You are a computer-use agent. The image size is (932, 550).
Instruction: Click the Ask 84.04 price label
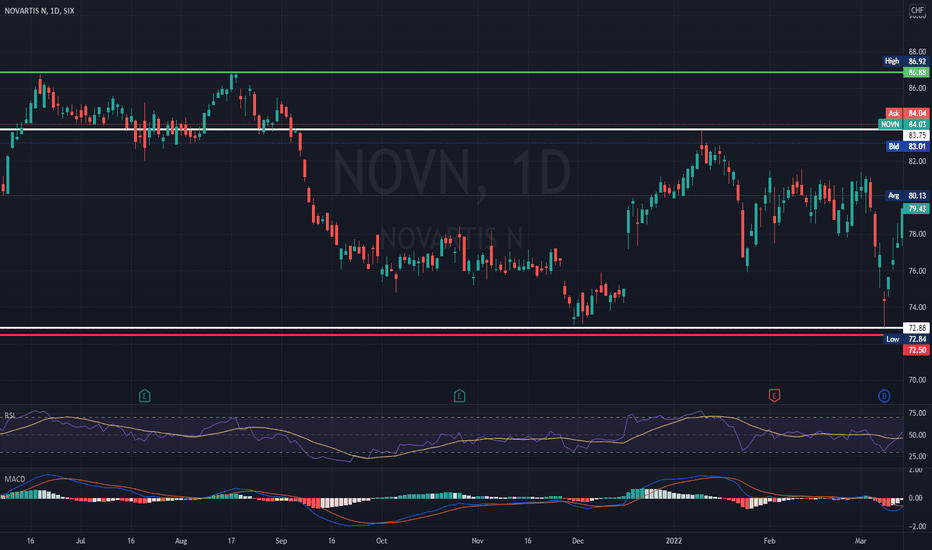906,113
